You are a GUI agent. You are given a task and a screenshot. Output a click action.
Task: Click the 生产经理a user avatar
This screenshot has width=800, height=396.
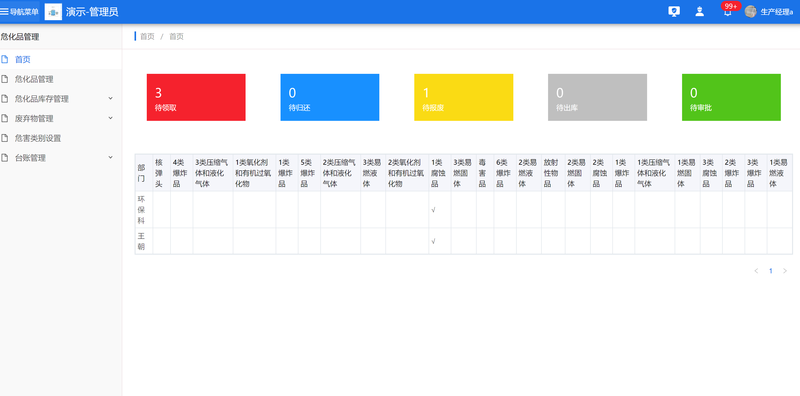750,12
